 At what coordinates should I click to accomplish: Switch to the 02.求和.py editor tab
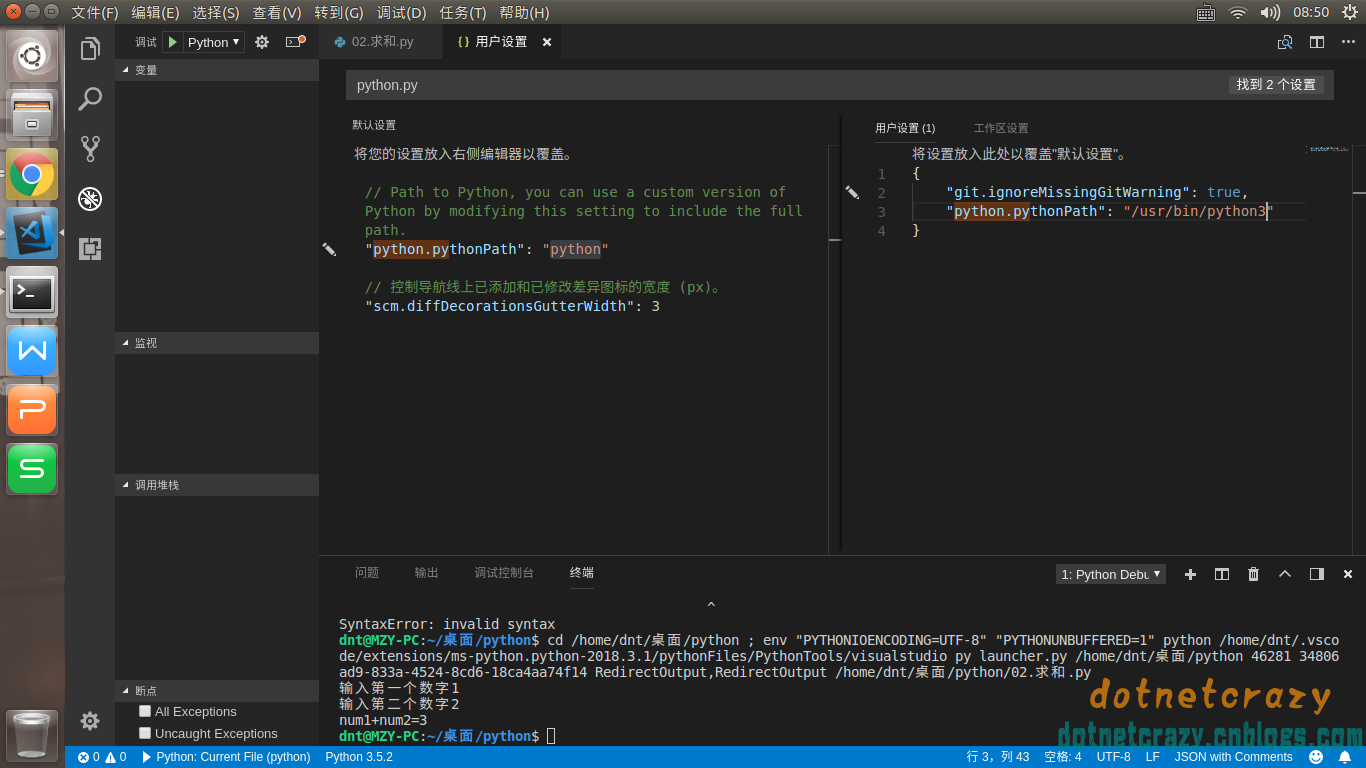pos(383,42)
